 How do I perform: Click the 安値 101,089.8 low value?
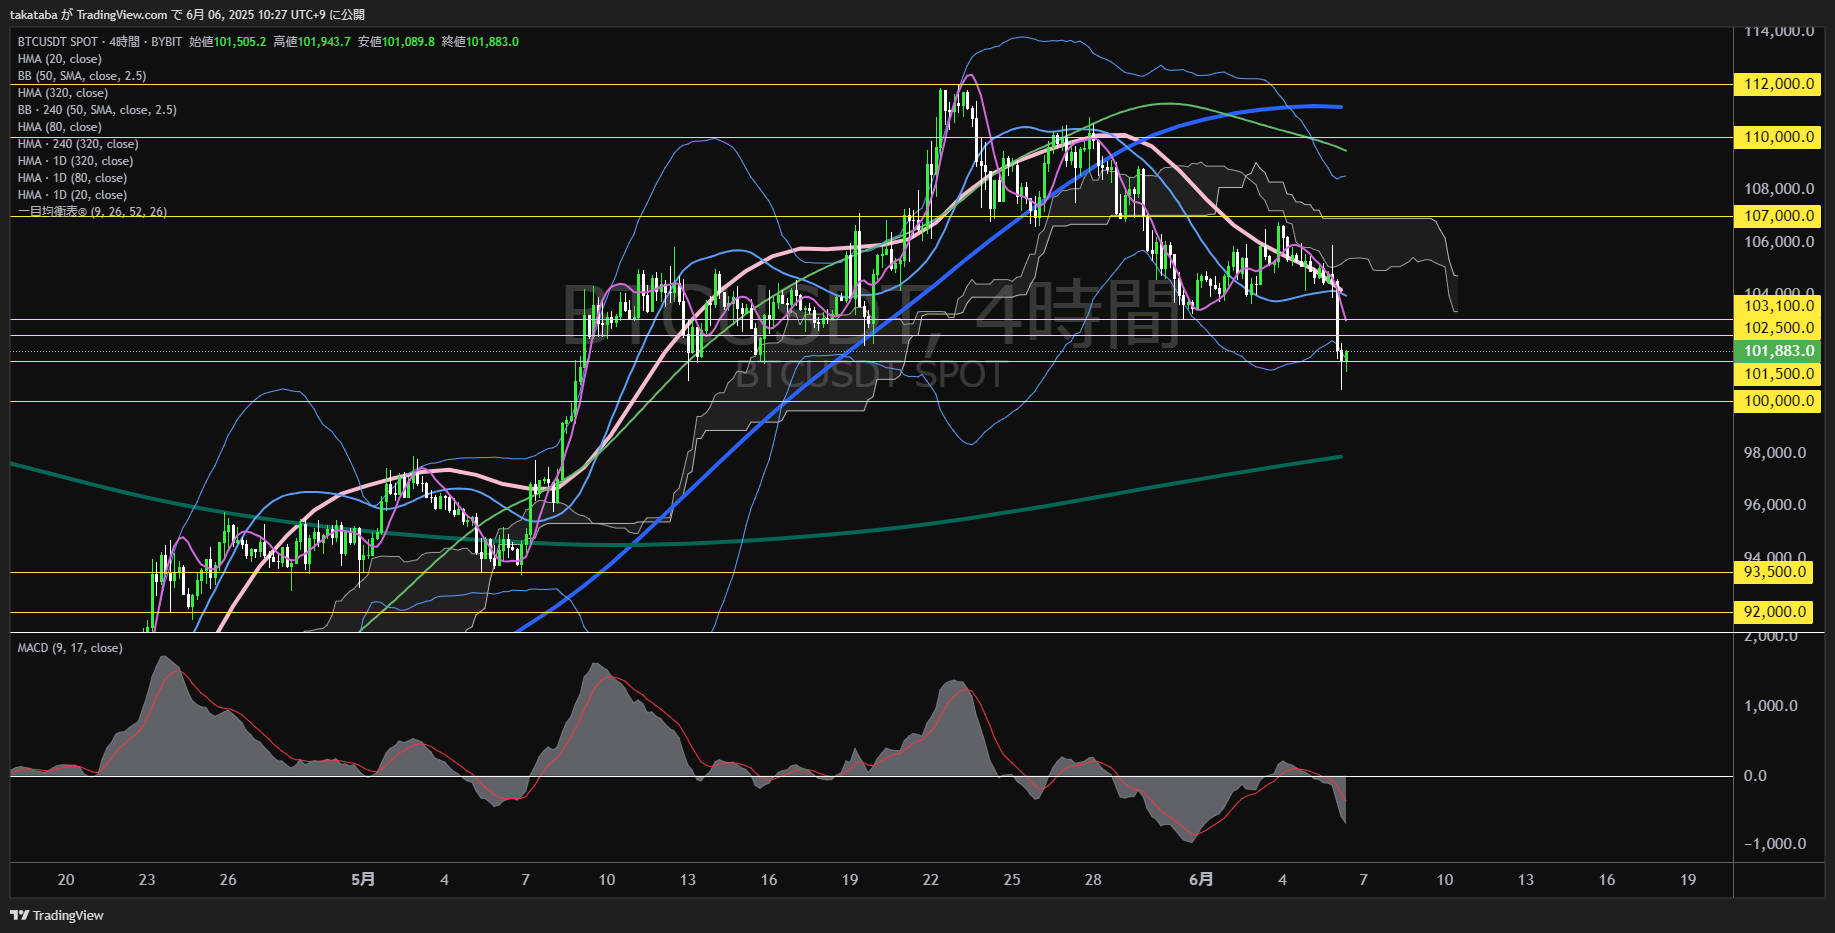(x=396, y=42)
